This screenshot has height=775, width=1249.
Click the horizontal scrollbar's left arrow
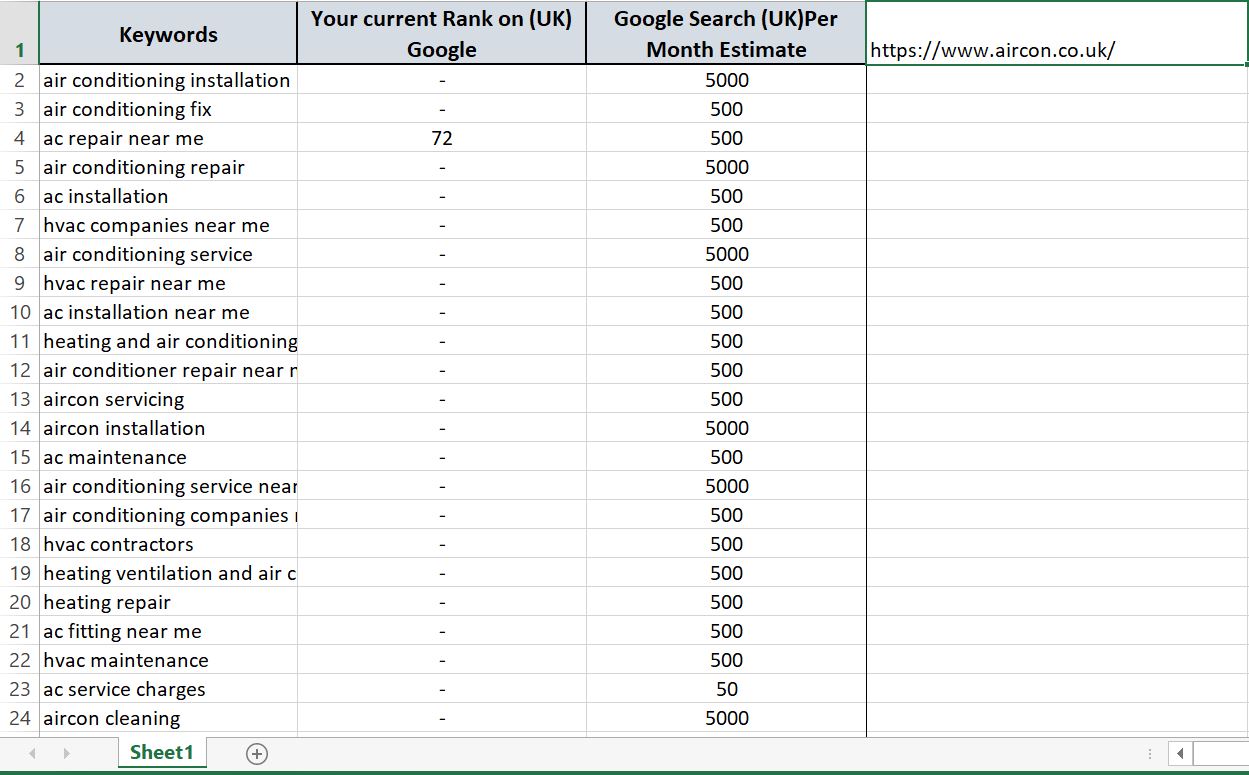pyautogui.click(x=1180, y=753)
